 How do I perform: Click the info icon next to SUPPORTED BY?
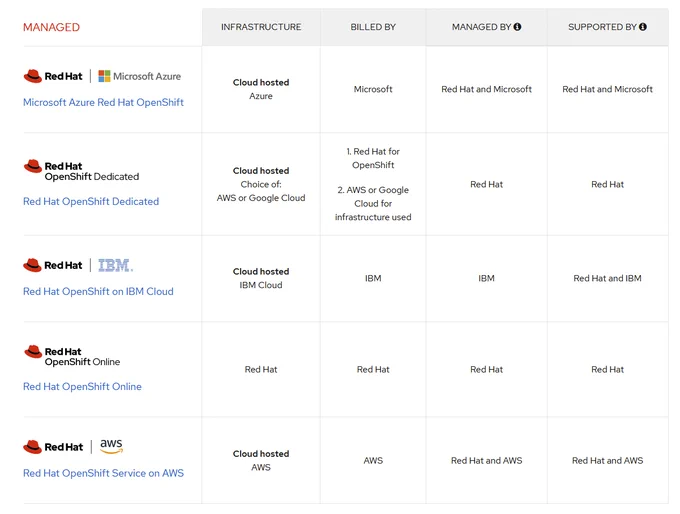coord(643,27)
